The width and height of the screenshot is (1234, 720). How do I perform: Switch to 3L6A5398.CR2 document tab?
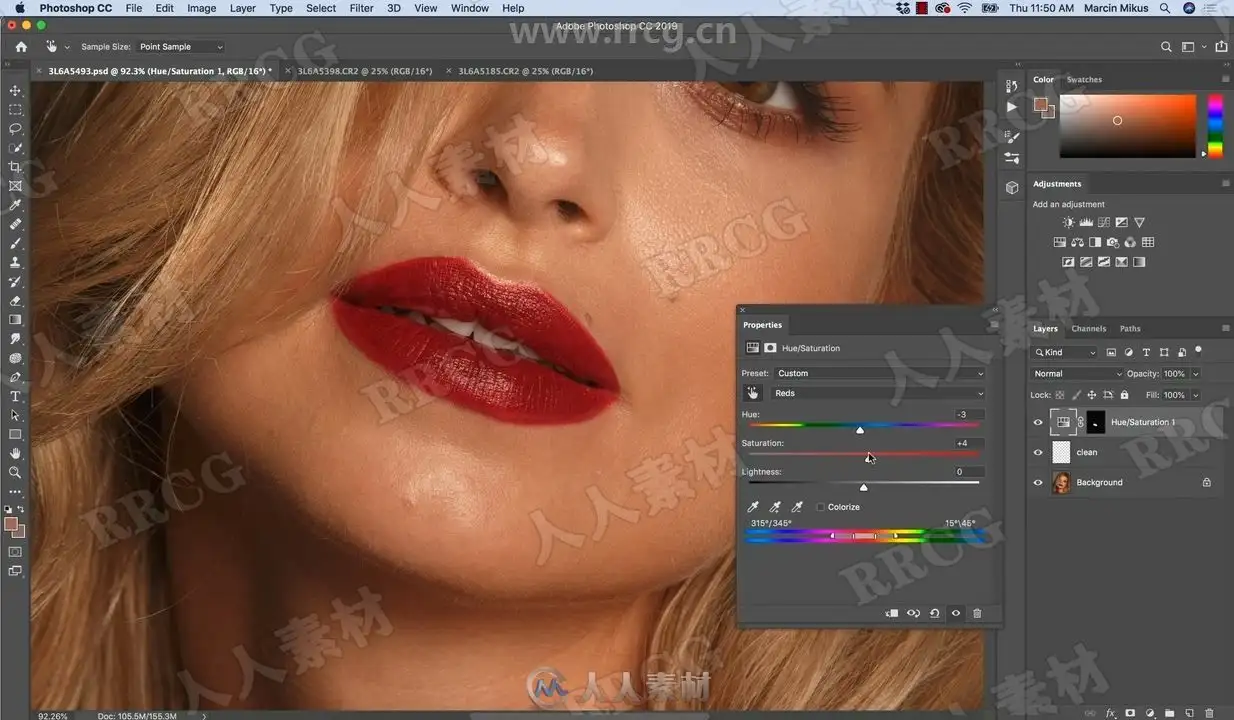[x=365, y=71]
